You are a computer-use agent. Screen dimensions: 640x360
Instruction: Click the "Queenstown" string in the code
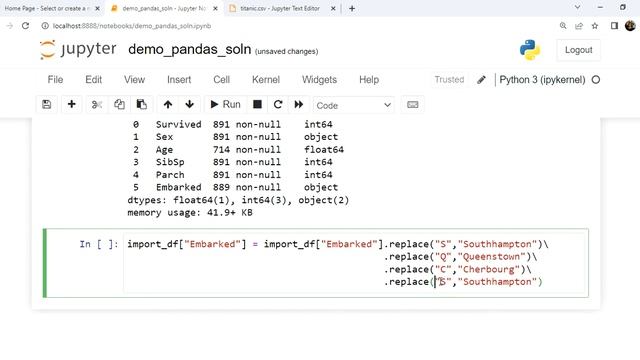pyautogui.click(x=492, y=257)
